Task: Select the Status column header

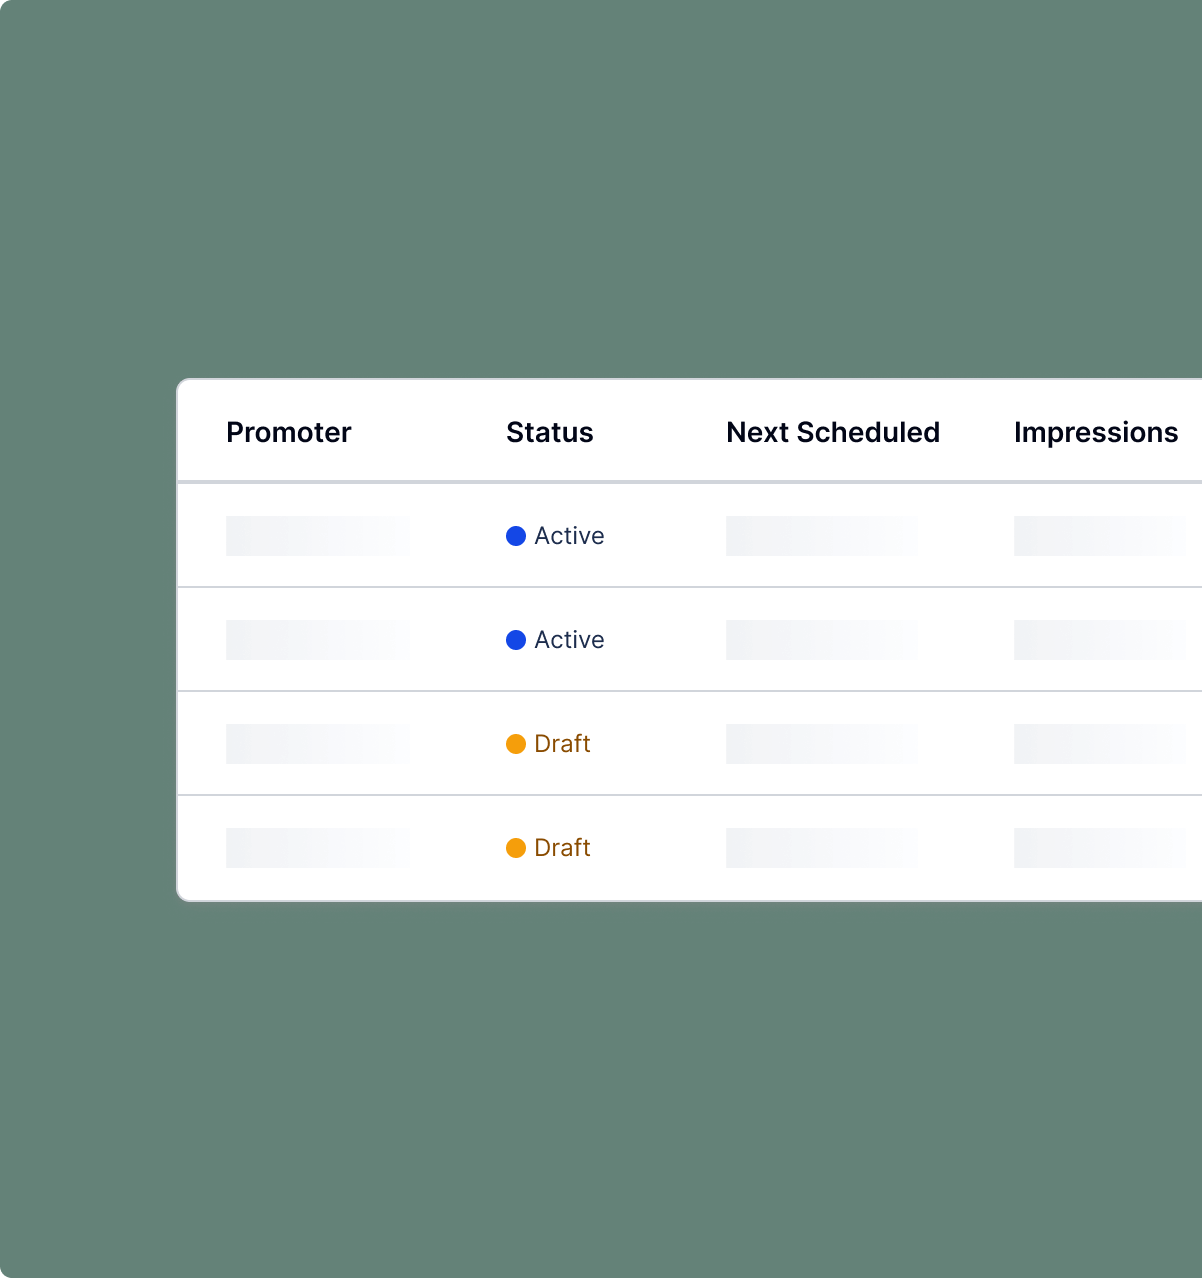Action: click(x=550, y=432)
